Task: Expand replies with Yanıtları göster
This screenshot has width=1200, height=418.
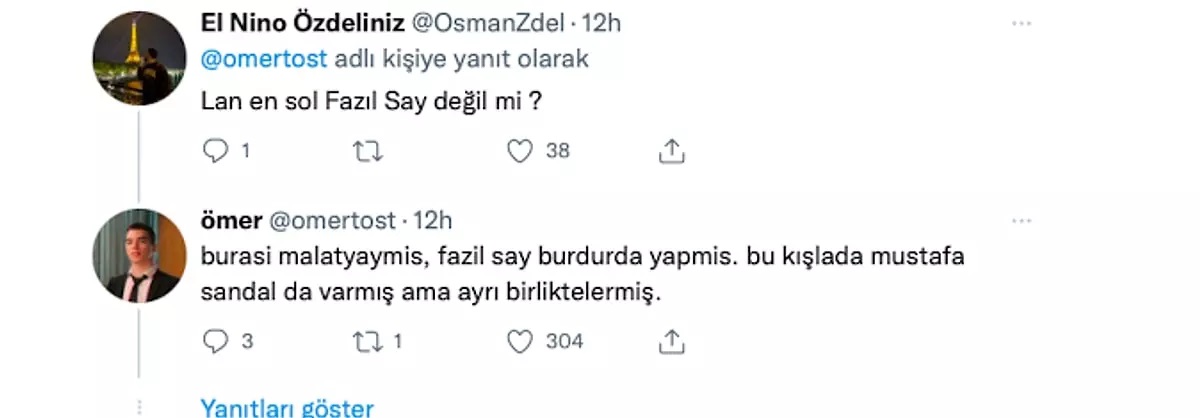Action: [x=287, y=408]
